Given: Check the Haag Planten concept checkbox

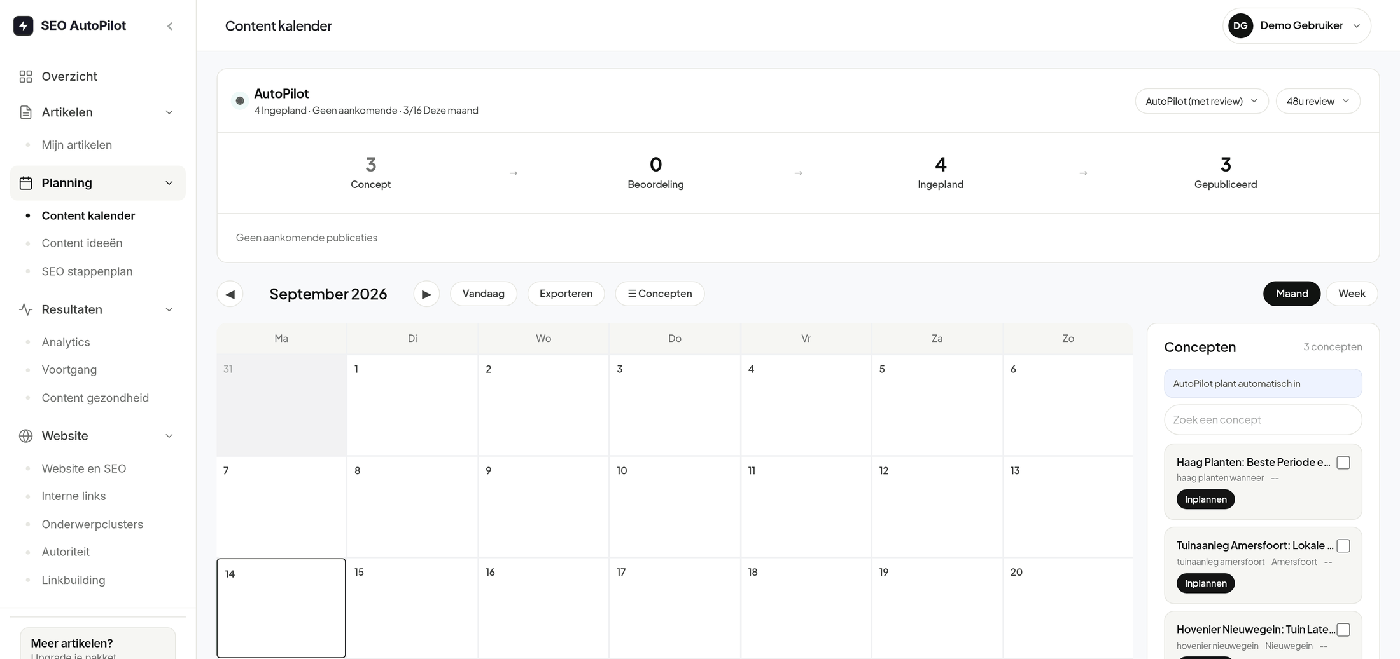Looking at the screenshot, I should [x=1343, y=463].
